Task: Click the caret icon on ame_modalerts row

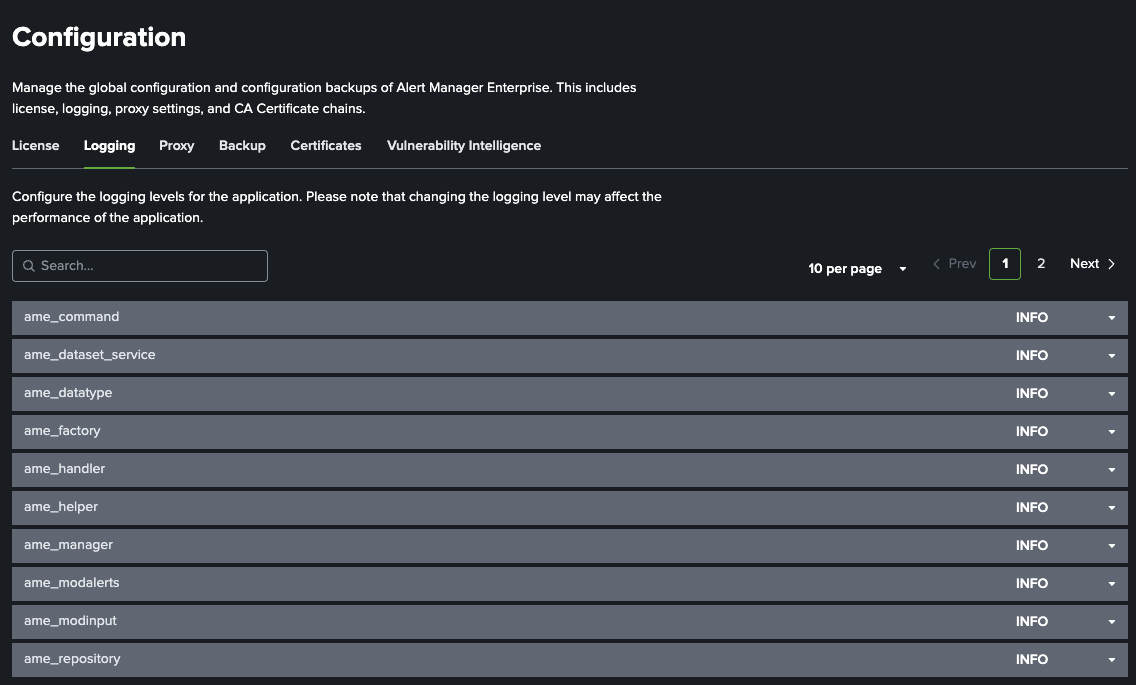Action: click(1111, 583)
